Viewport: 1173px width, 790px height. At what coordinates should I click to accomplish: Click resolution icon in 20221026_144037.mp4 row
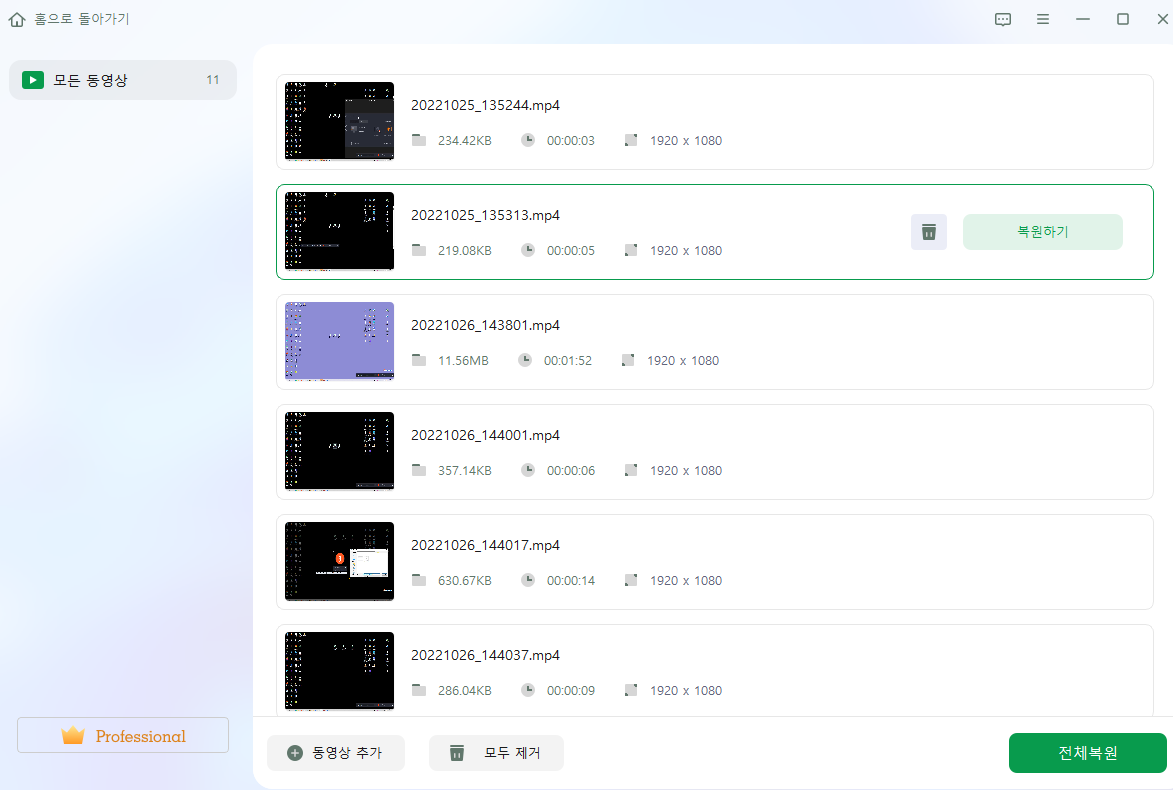pyautogui.click(x=631, y=690)
